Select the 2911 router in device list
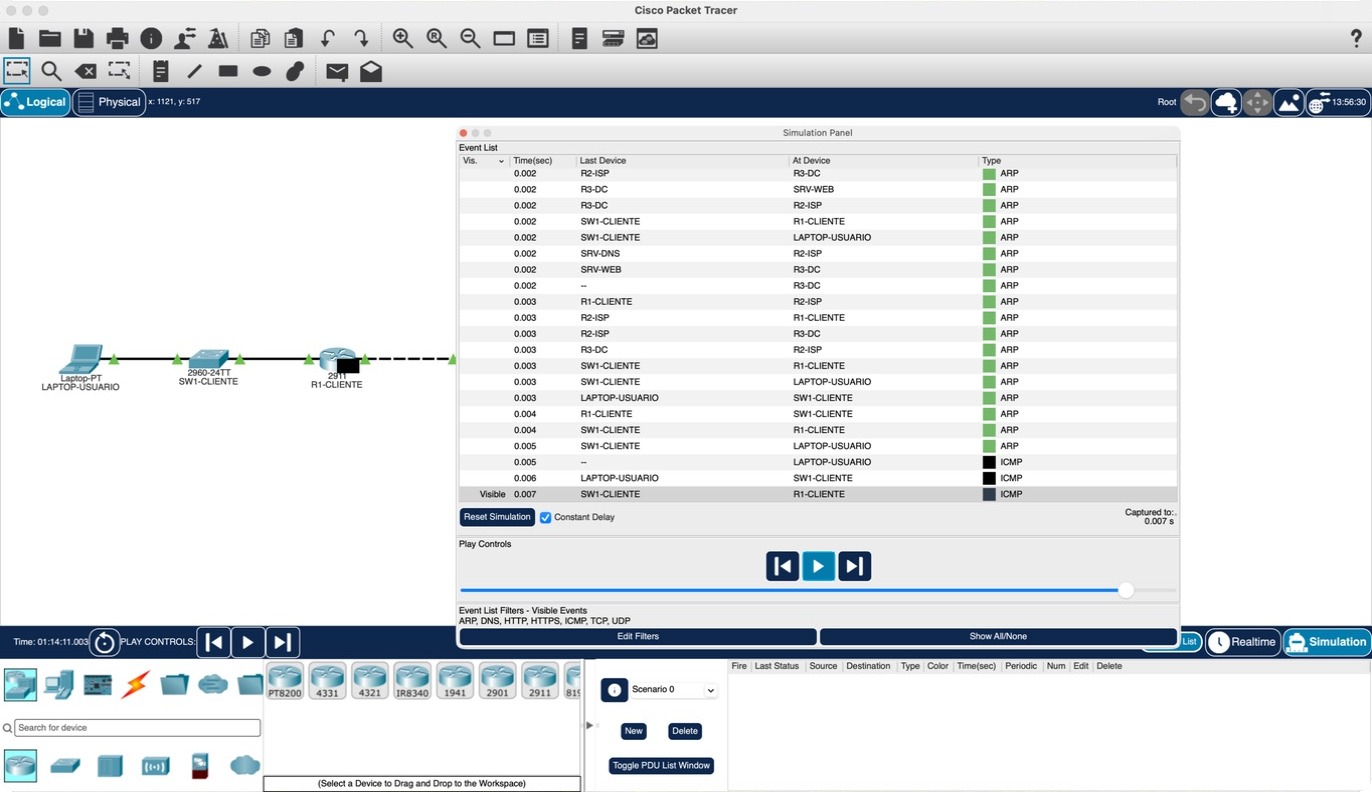The height and width of the screenshot is (792, 1372). tap(540, 679)
